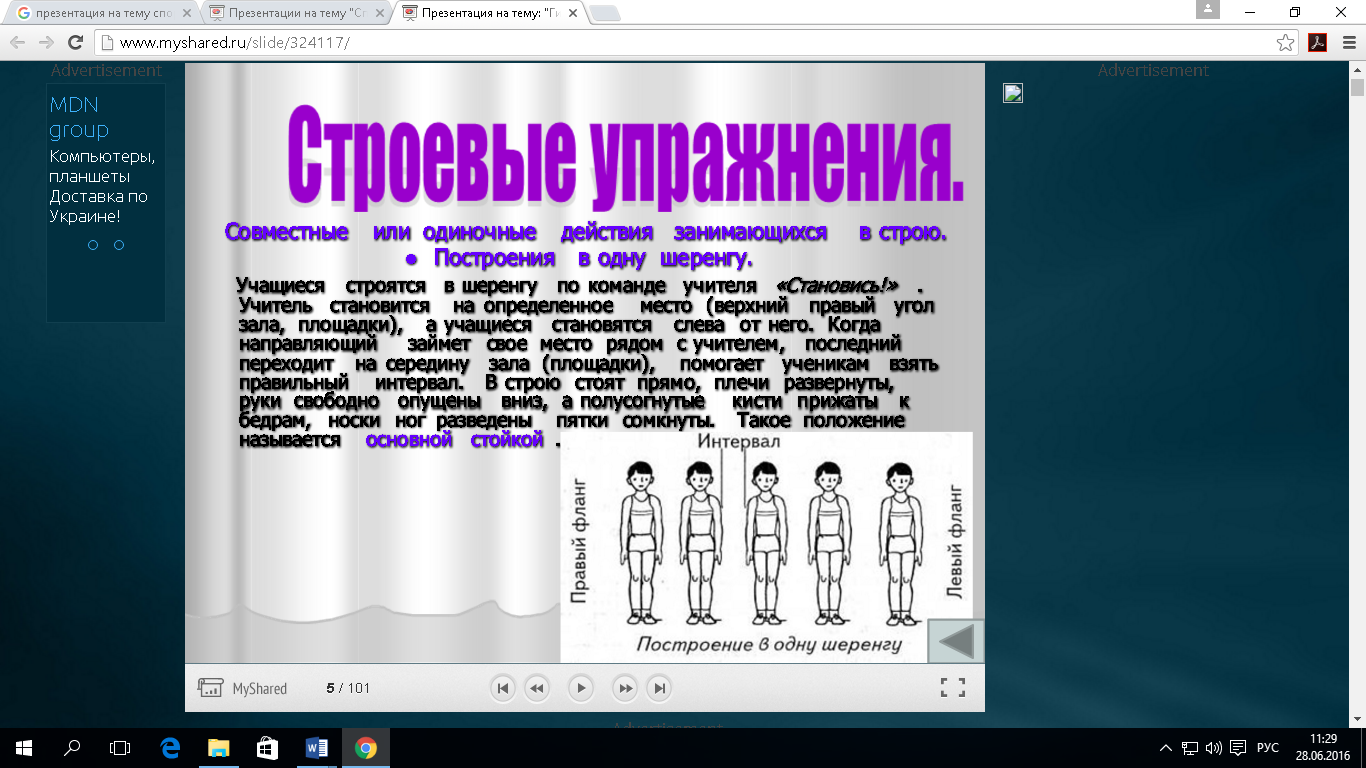The height and width of the screenshot is (768, 1366).
Task: Switch to the second presentations tab
Action: click(x=292, y=13)
